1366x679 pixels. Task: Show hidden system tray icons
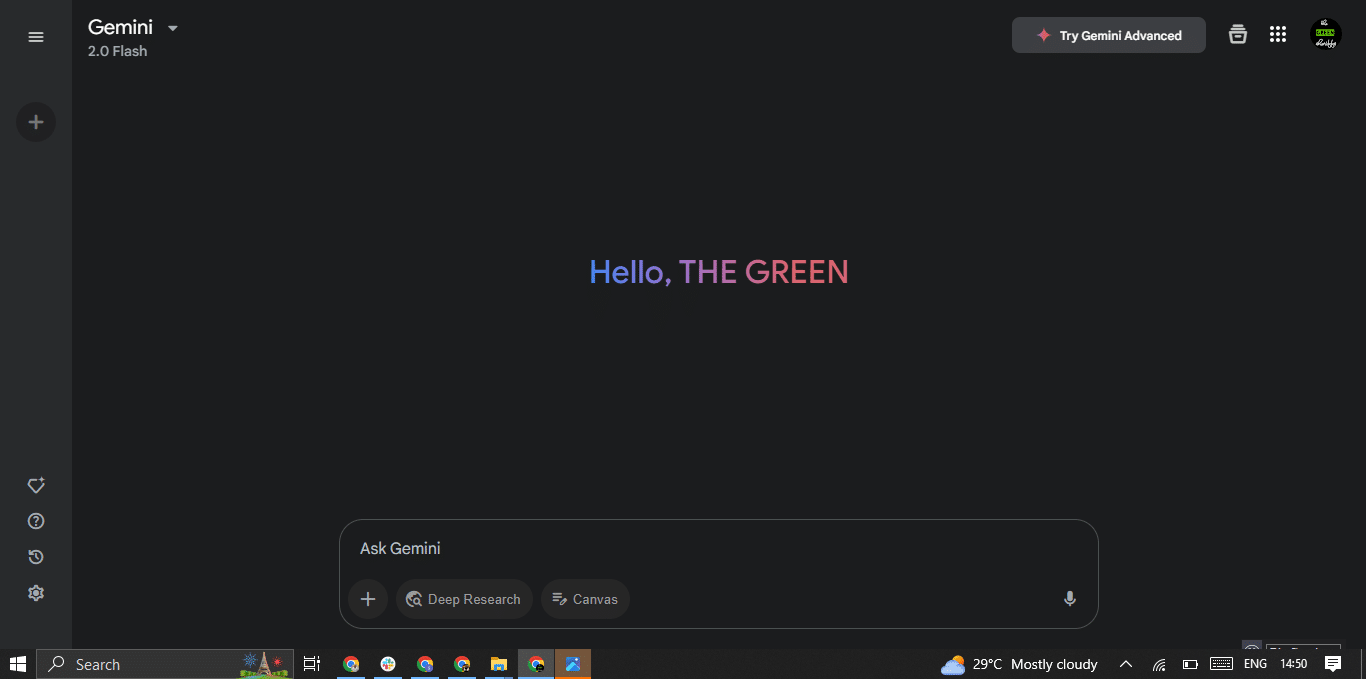coord(1125,664)
